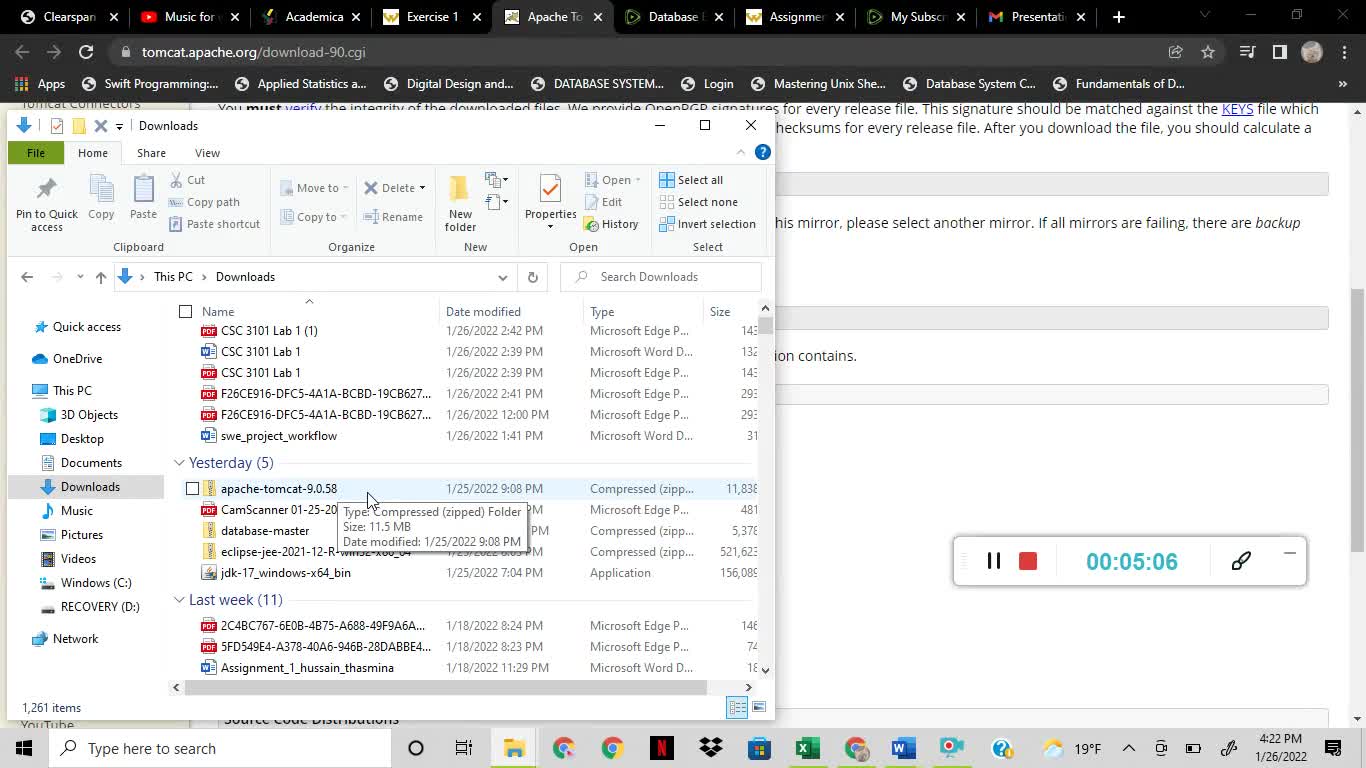Click the file list vertical scrollbar
This screenshot has height=768, width=1366.
click(765, 326)
